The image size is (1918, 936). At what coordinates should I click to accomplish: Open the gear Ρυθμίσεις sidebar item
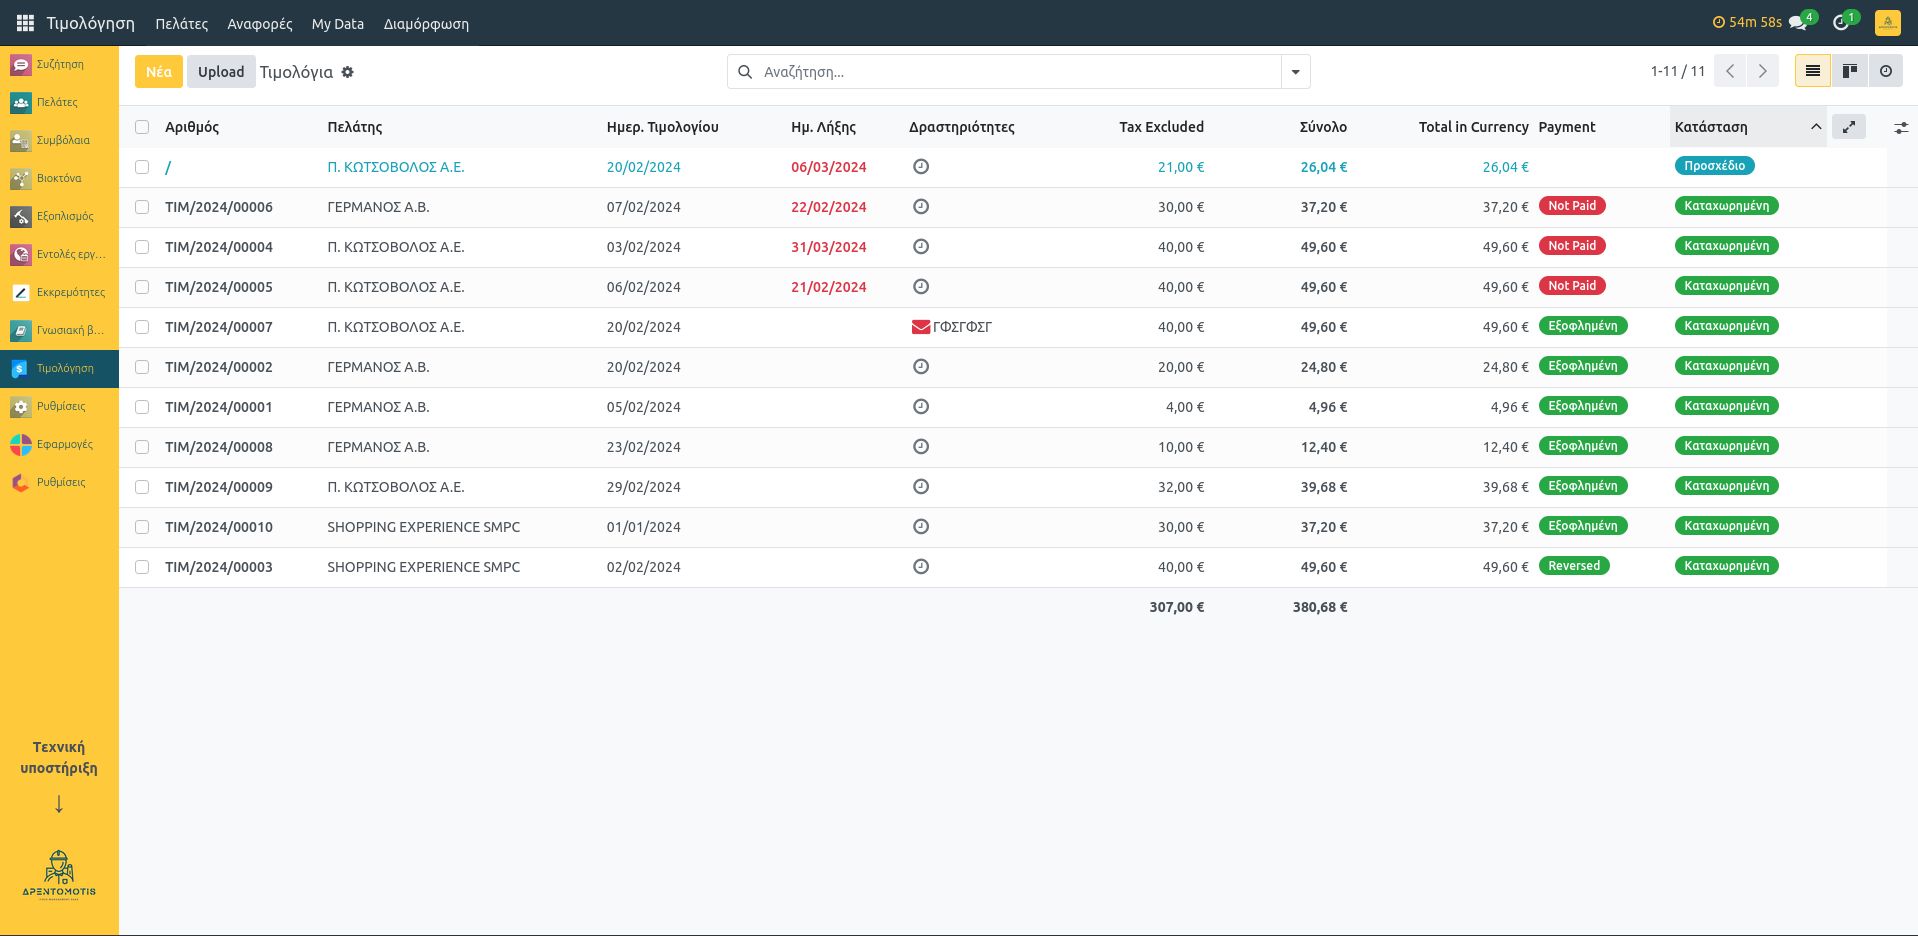(59, 406)
